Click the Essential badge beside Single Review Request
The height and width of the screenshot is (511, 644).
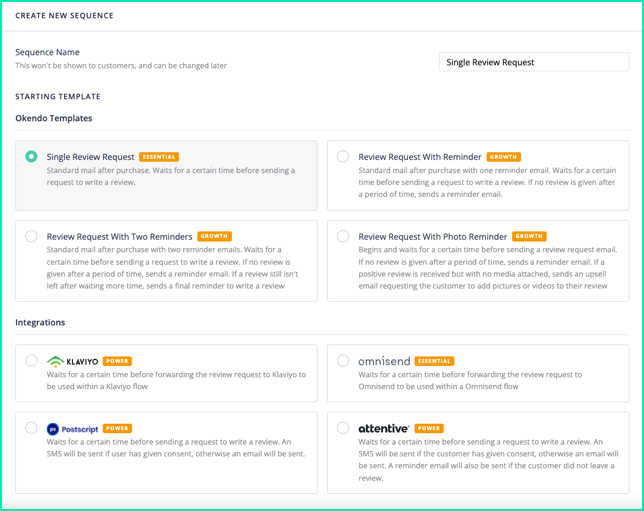[x=159, y=157]
